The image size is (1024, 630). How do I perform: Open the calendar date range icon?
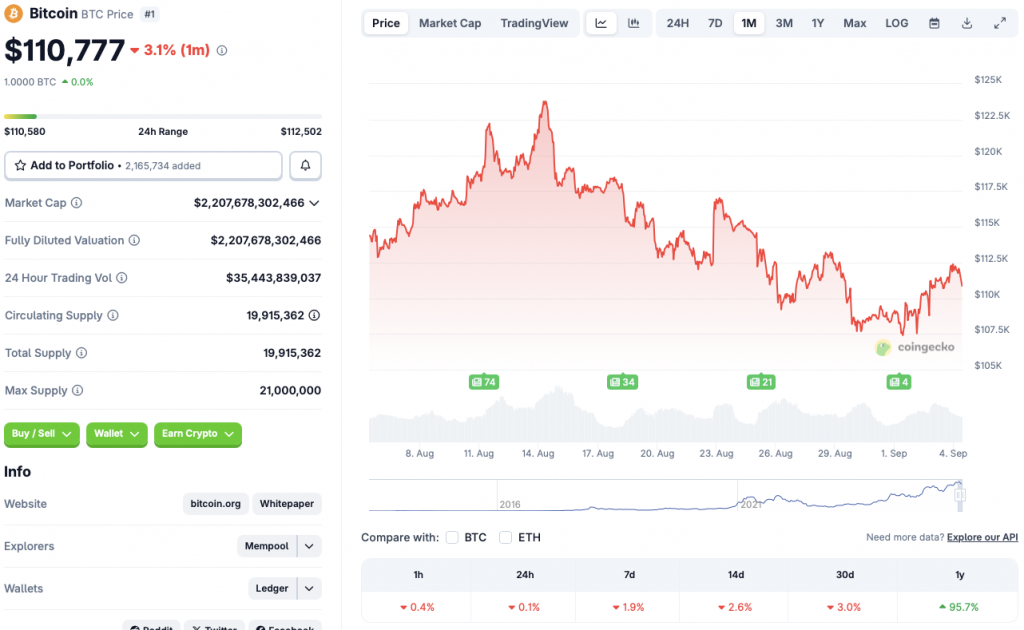pos(934,23)
